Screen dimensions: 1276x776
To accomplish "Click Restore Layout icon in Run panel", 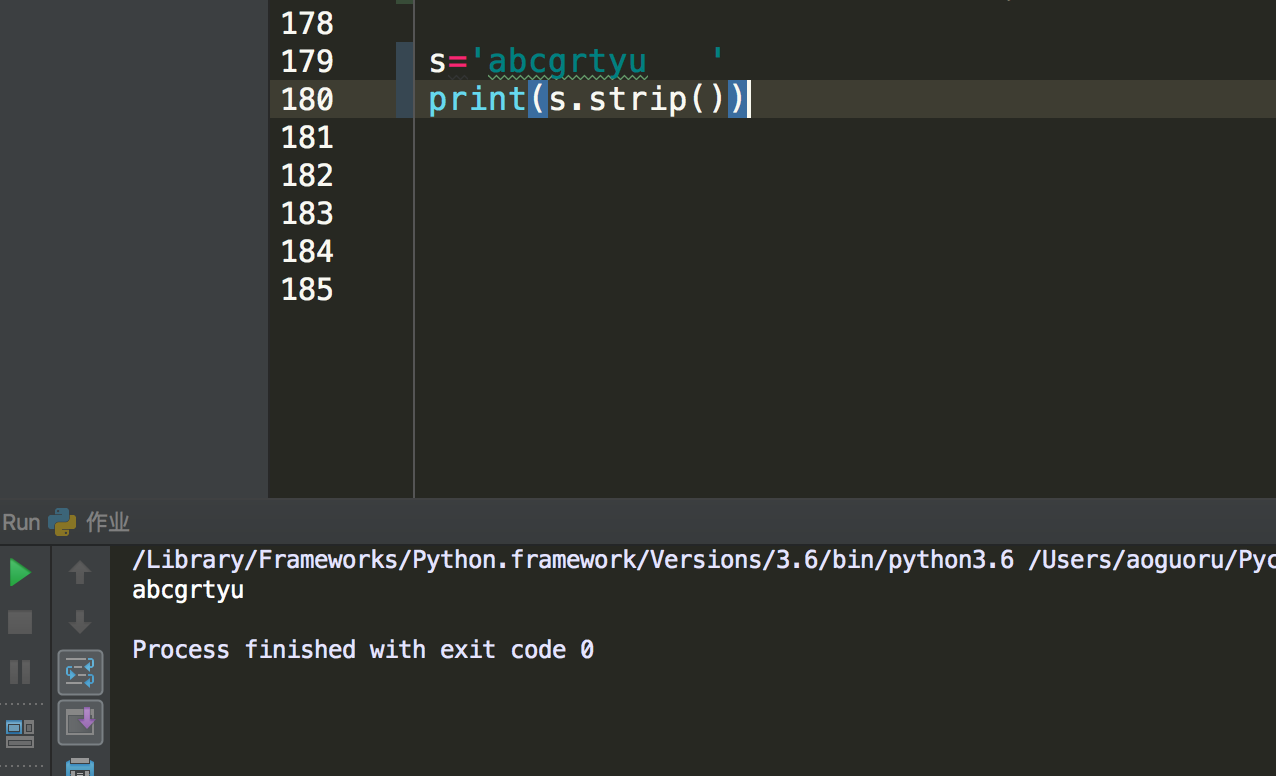I will point(20,733).
